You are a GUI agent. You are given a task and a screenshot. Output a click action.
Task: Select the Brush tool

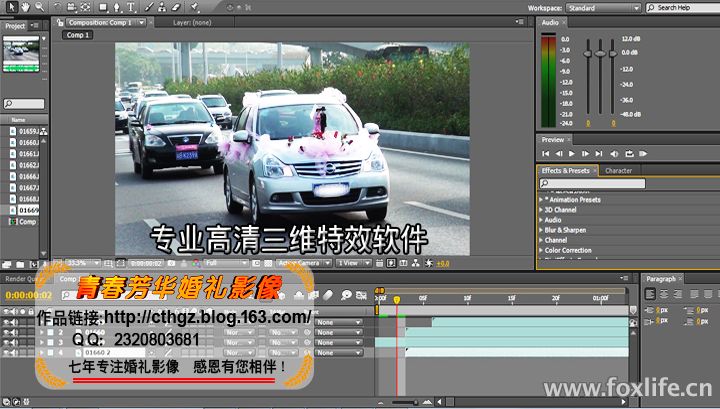[149, 7]
